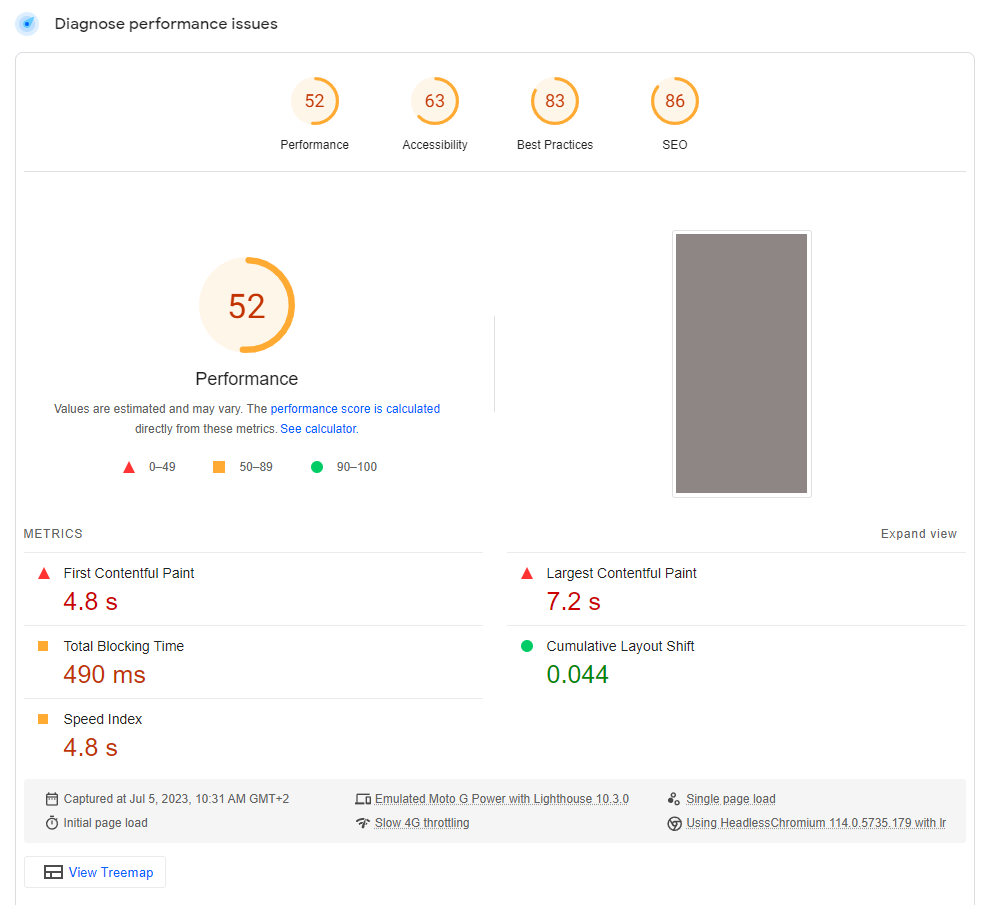The height and width of the screenshot is (905, 991).
Task: Click the treemap icon inside View Treemap button
Action: point(51,871)
